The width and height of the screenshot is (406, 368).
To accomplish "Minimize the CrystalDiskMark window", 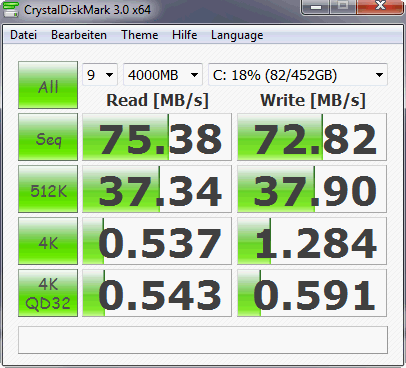I will pos(316,6).
